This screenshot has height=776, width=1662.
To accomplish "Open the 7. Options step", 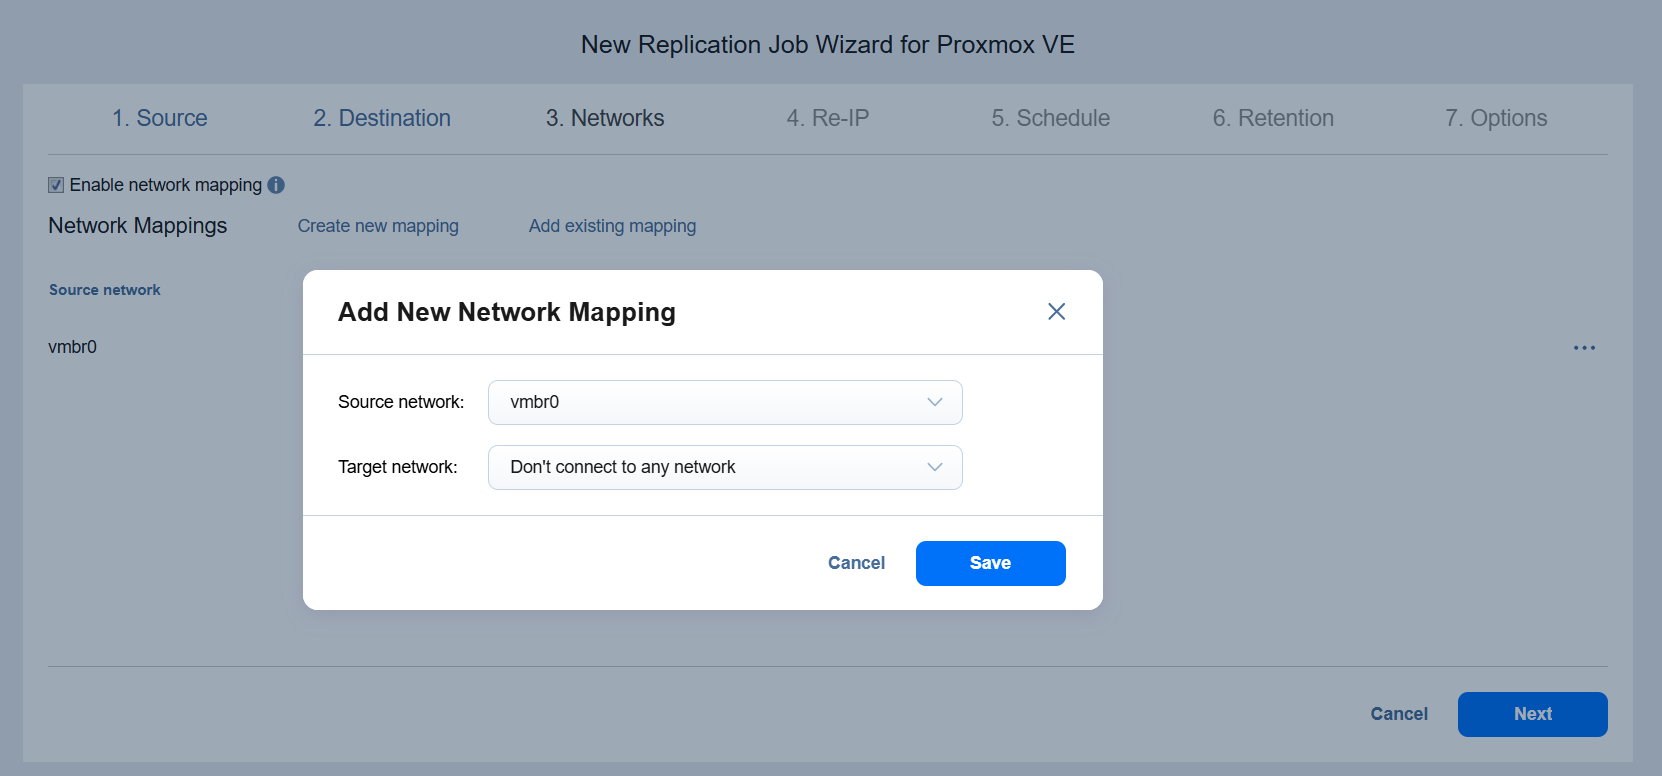I will (1496, 118).
